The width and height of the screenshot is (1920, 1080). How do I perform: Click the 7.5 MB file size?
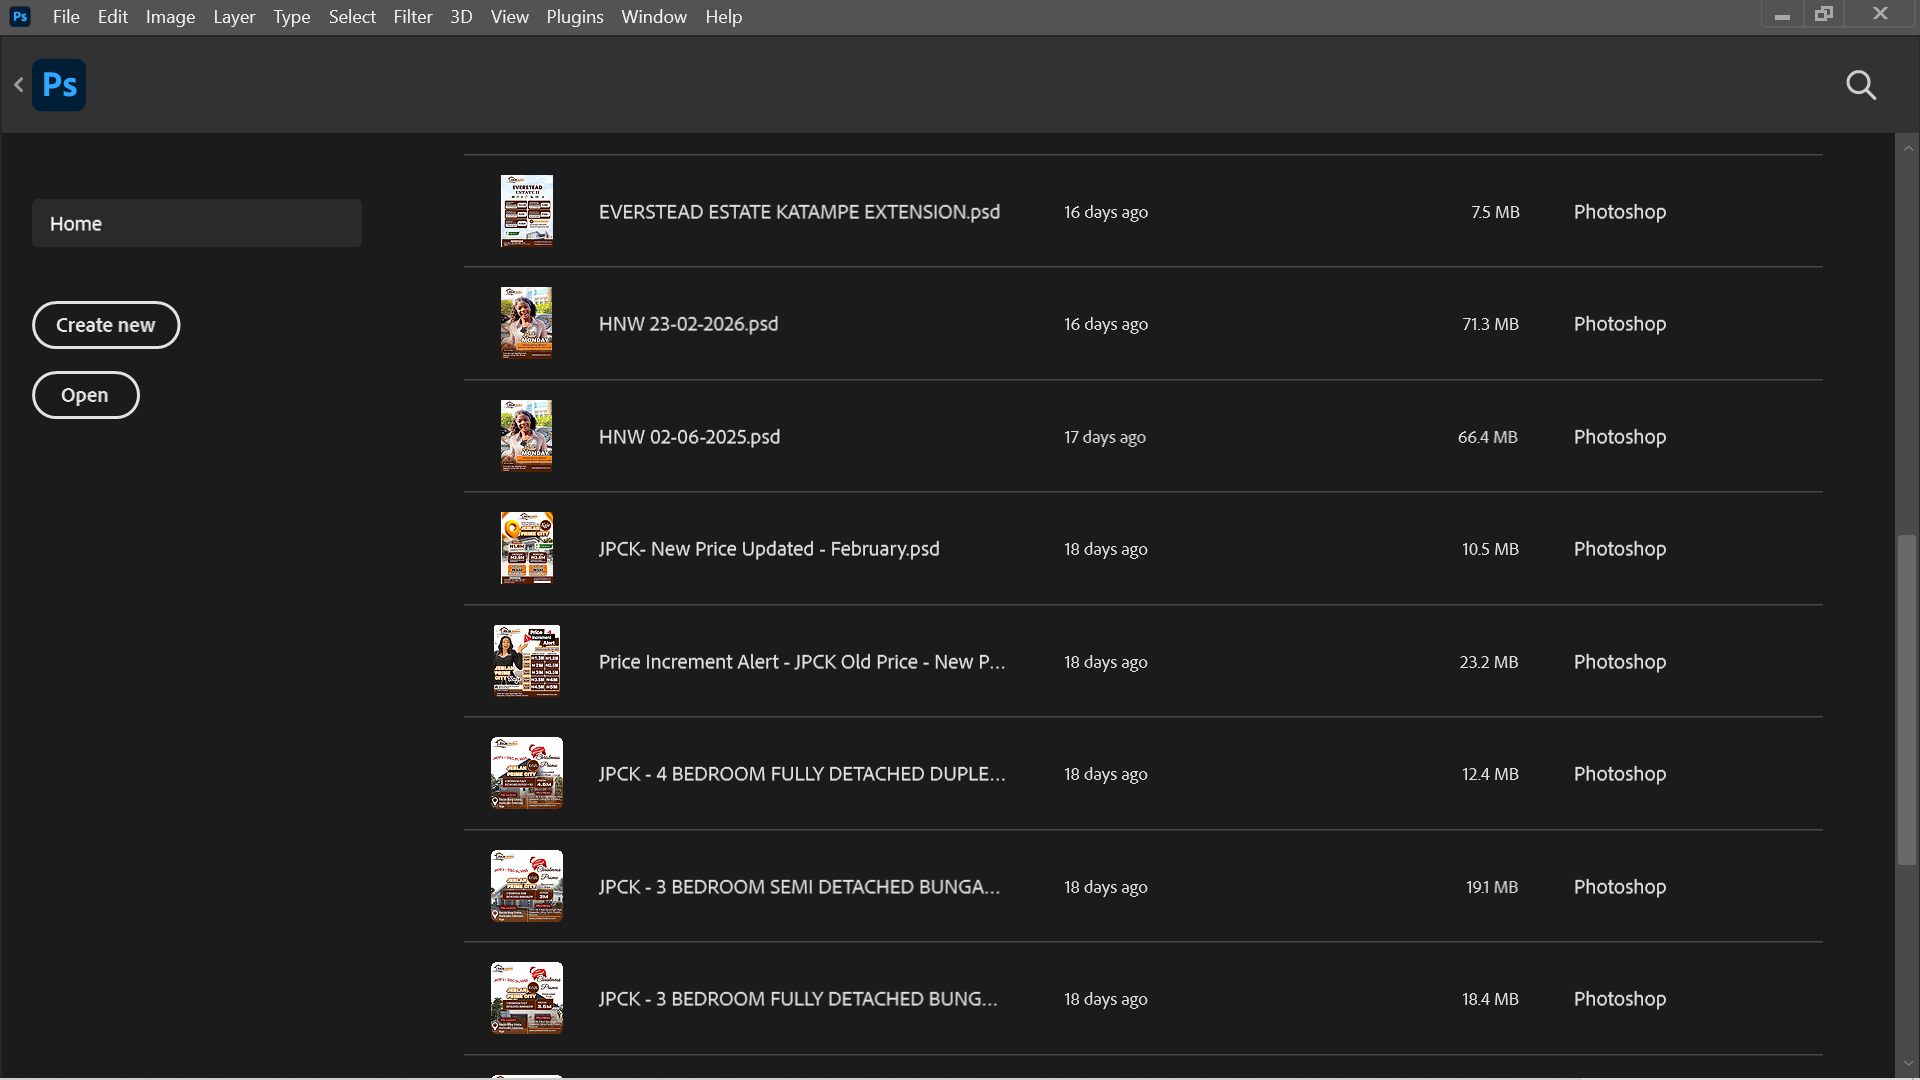(1495, 212)
